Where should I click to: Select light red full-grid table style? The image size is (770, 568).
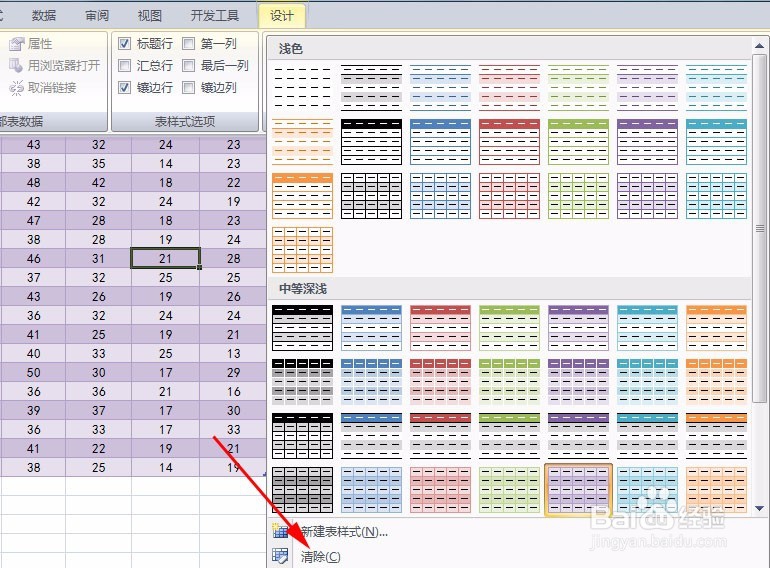pos(509,196)
